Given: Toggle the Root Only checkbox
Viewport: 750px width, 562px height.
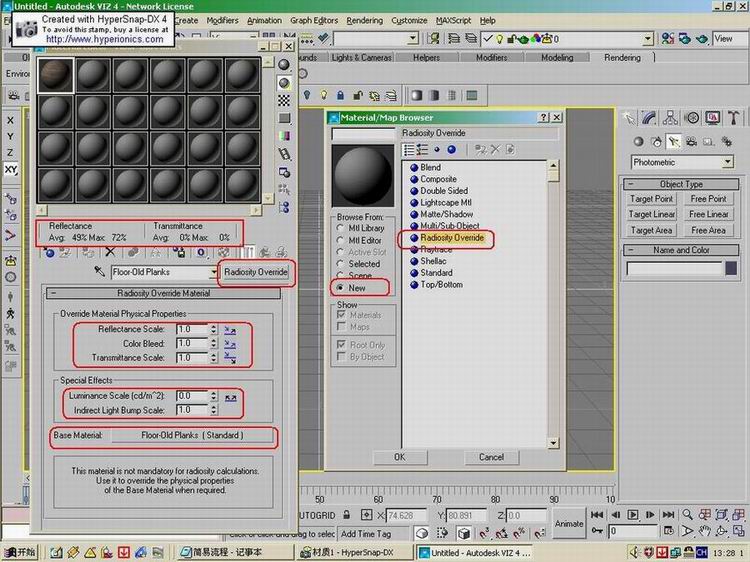Looking at the screenshot, I should tap(341, 344).
